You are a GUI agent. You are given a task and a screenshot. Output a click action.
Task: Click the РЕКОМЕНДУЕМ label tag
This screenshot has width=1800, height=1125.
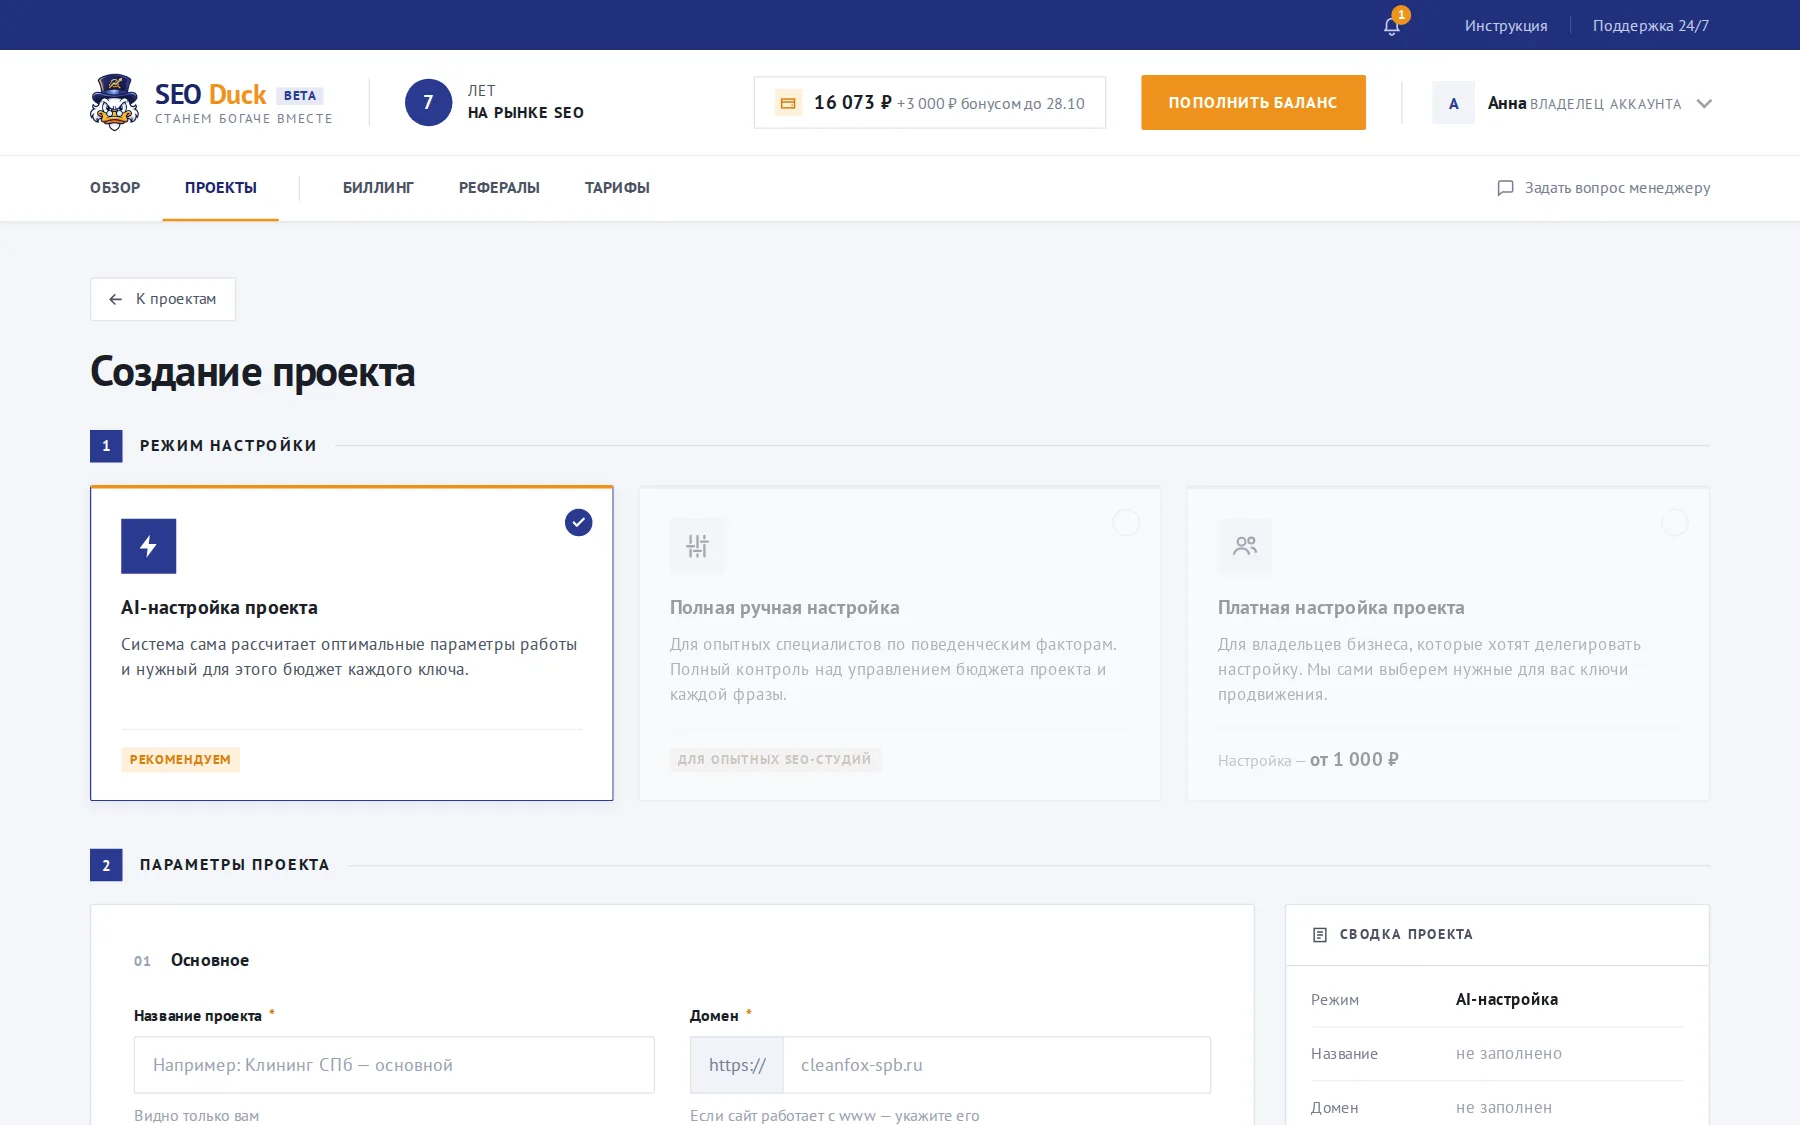coord(180,759)
